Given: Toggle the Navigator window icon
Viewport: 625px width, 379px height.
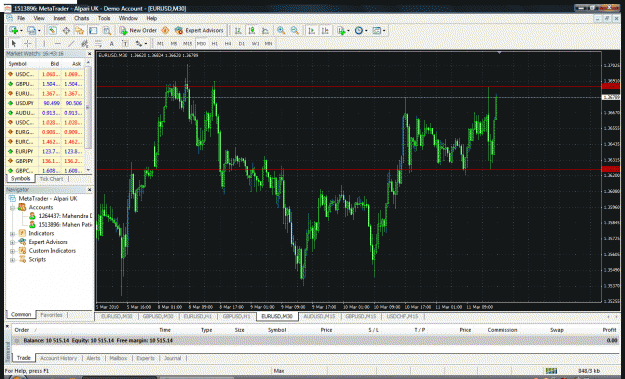Looking at the screenshot, I should (x=80, y=30).
